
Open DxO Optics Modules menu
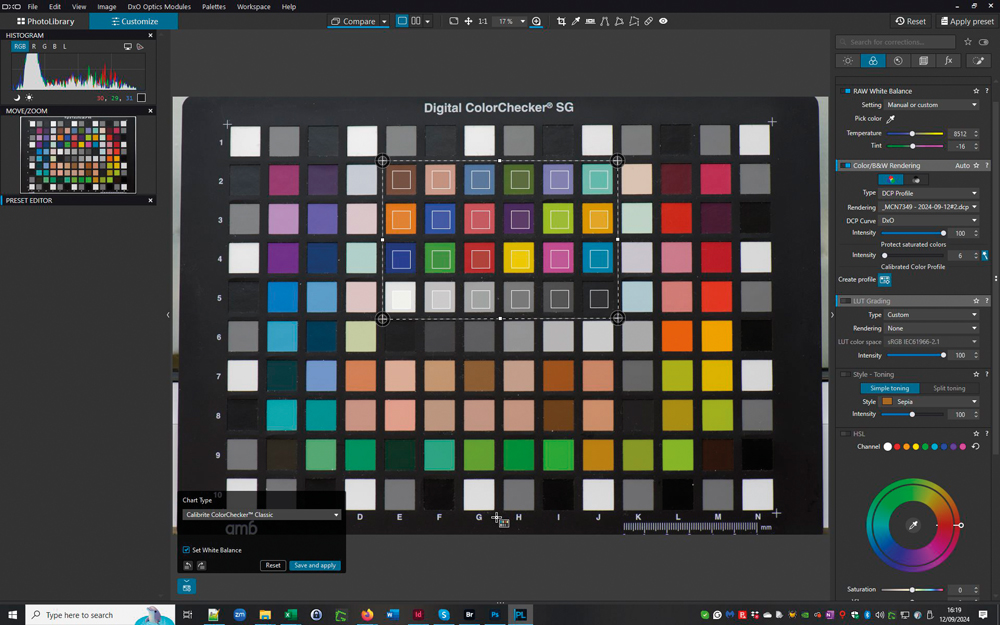pos(159,6)
